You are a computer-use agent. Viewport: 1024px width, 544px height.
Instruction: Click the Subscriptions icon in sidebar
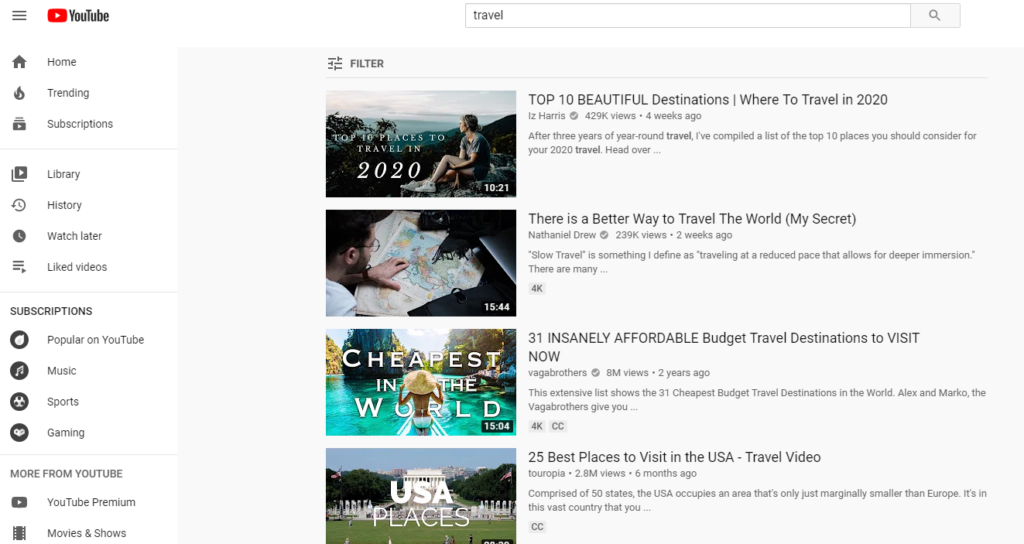[x=20, y=123]
